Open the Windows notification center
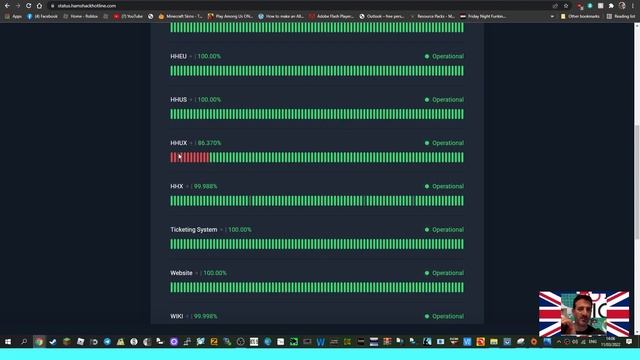 (629, 342)
